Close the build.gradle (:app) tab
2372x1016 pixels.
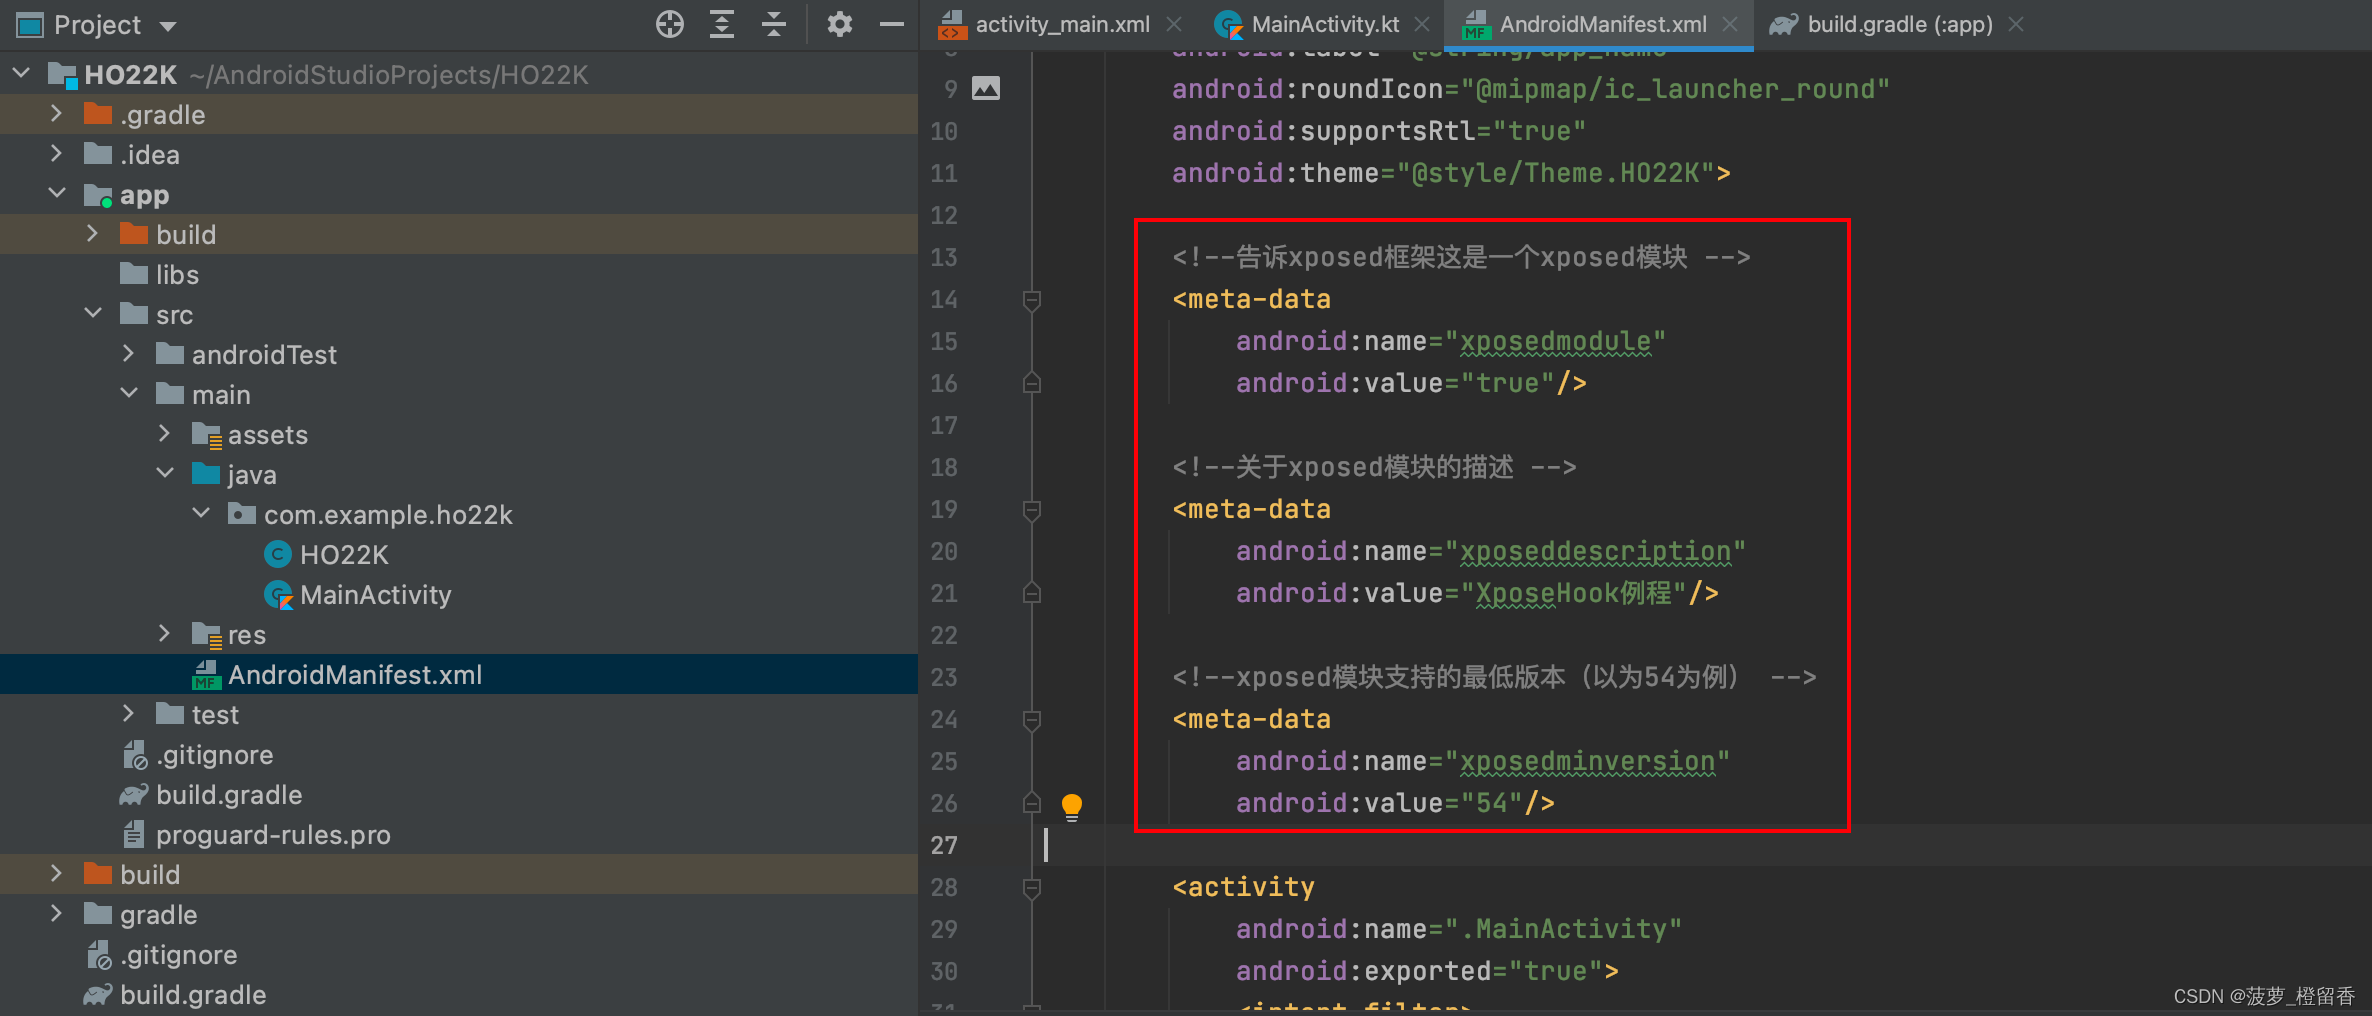pyautogui.click(x=2016, y=24)
